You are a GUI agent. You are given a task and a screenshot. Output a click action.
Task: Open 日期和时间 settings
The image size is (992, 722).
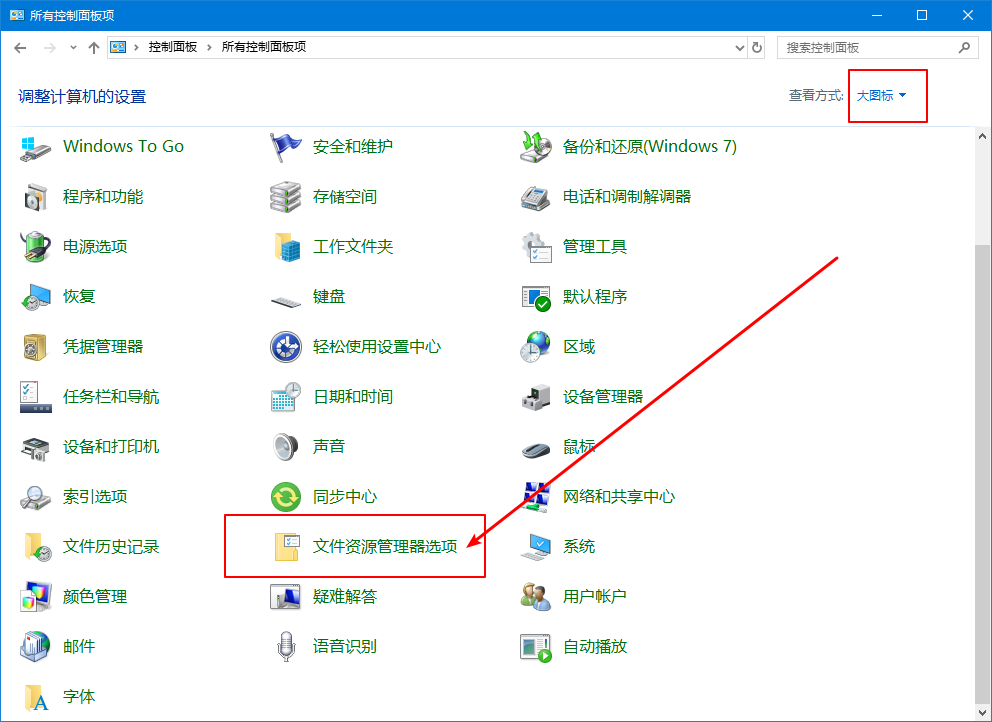pyautogui.click(x=354, y=396)
